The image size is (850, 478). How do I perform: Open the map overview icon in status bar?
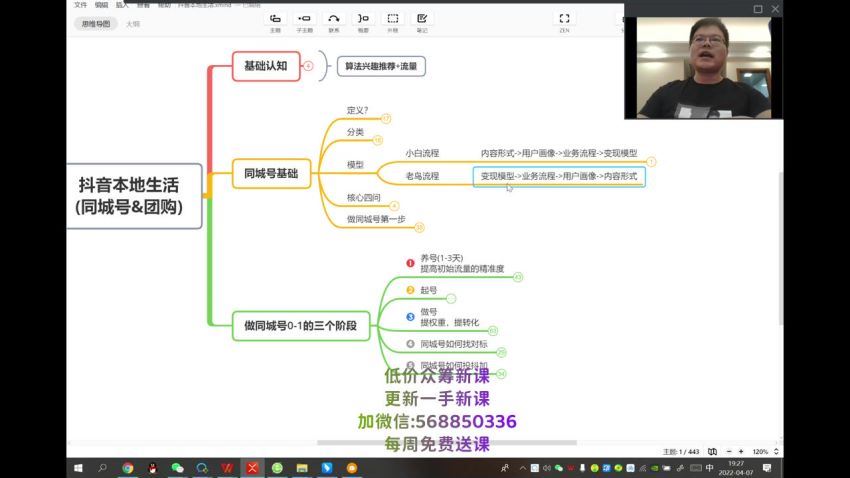coord(712,451)
